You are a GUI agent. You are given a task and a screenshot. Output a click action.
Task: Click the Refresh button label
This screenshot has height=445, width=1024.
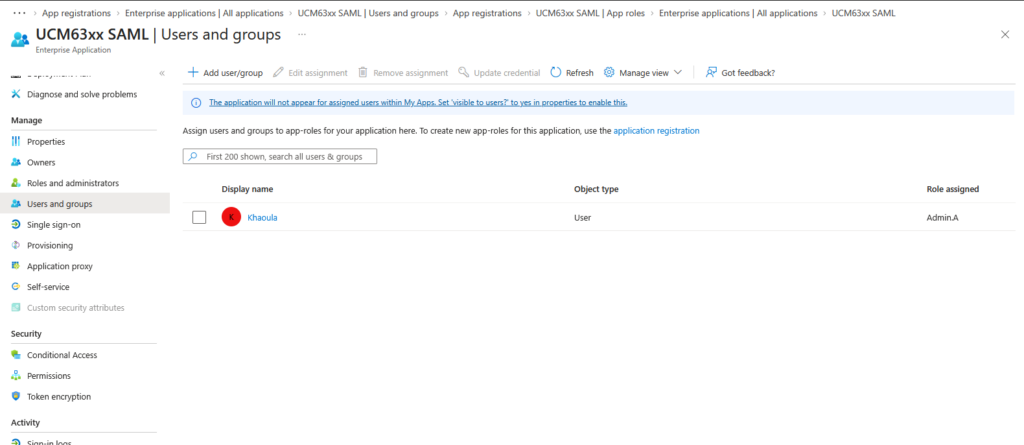[579, 73]
